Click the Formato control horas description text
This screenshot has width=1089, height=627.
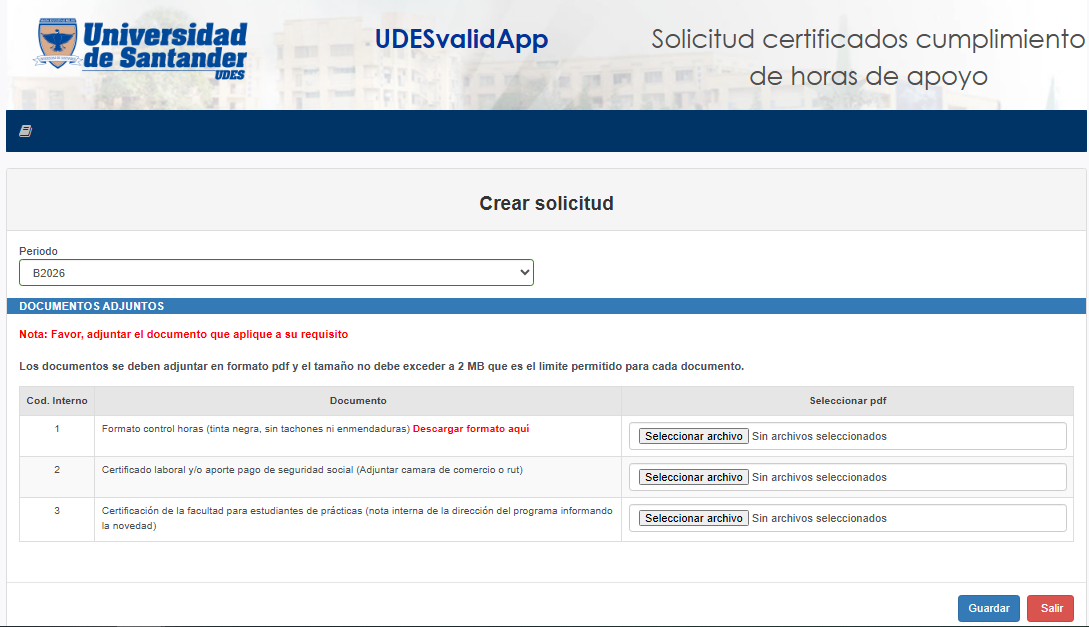[x=256, y=429]
